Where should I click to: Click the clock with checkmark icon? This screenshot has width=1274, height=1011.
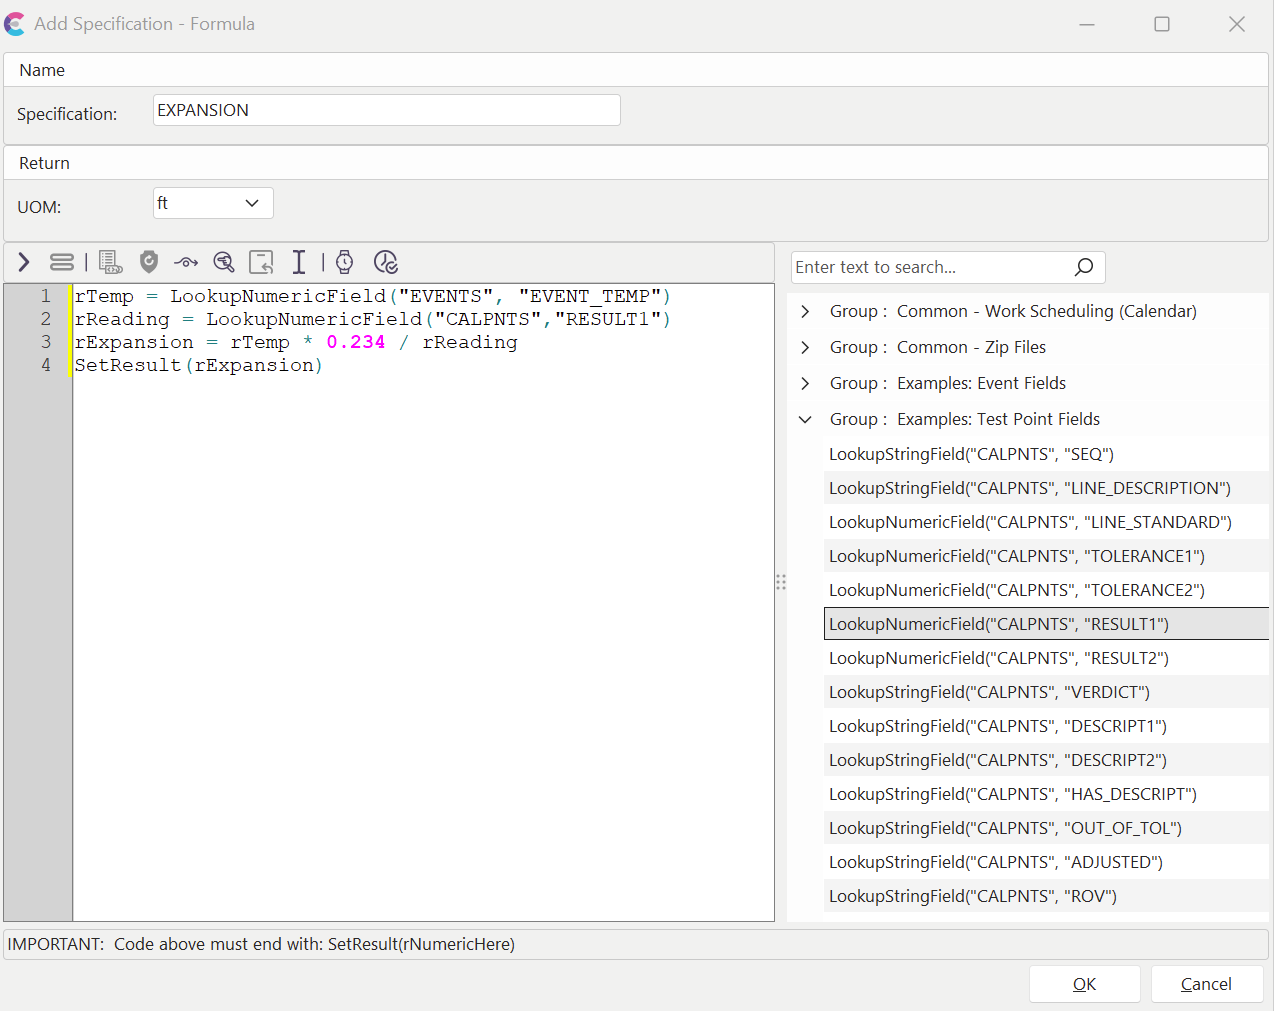[386, 262]
